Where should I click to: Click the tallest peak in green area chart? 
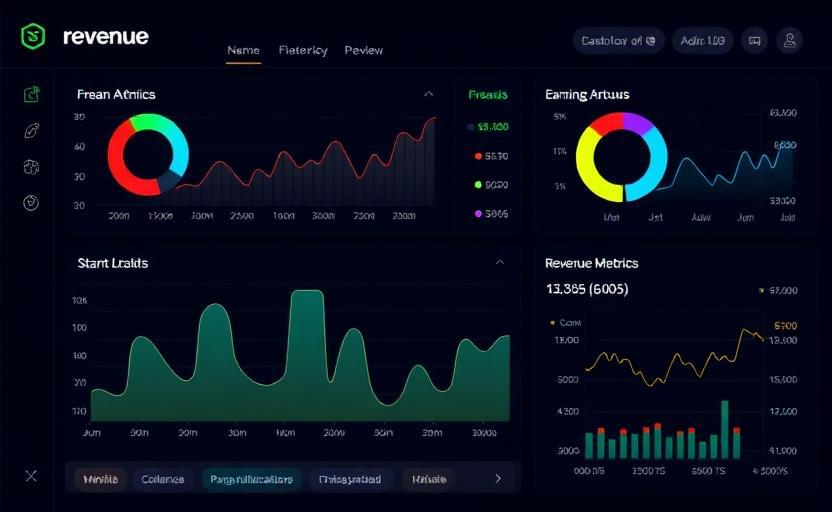[x=307, y=298]
